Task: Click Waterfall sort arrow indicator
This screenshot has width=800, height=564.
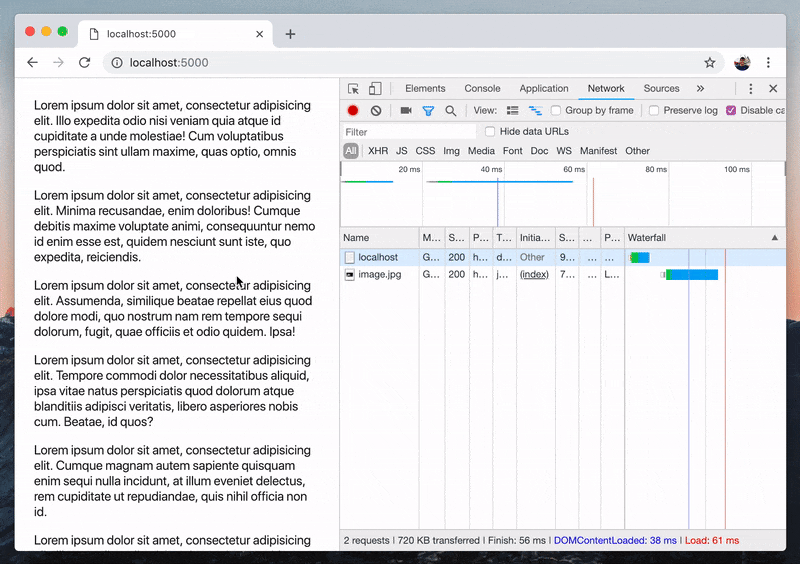Action: 774,238
